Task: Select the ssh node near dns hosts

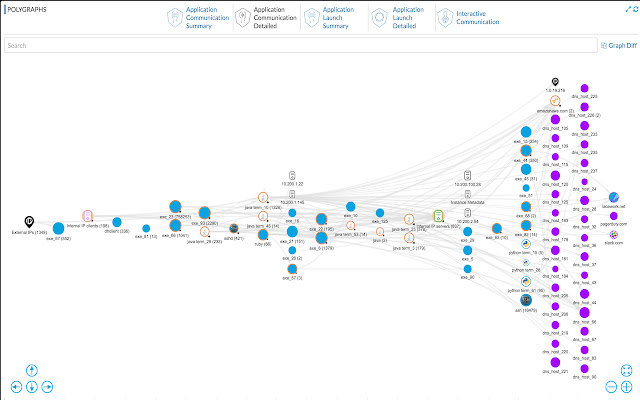Action: point(526,300)
